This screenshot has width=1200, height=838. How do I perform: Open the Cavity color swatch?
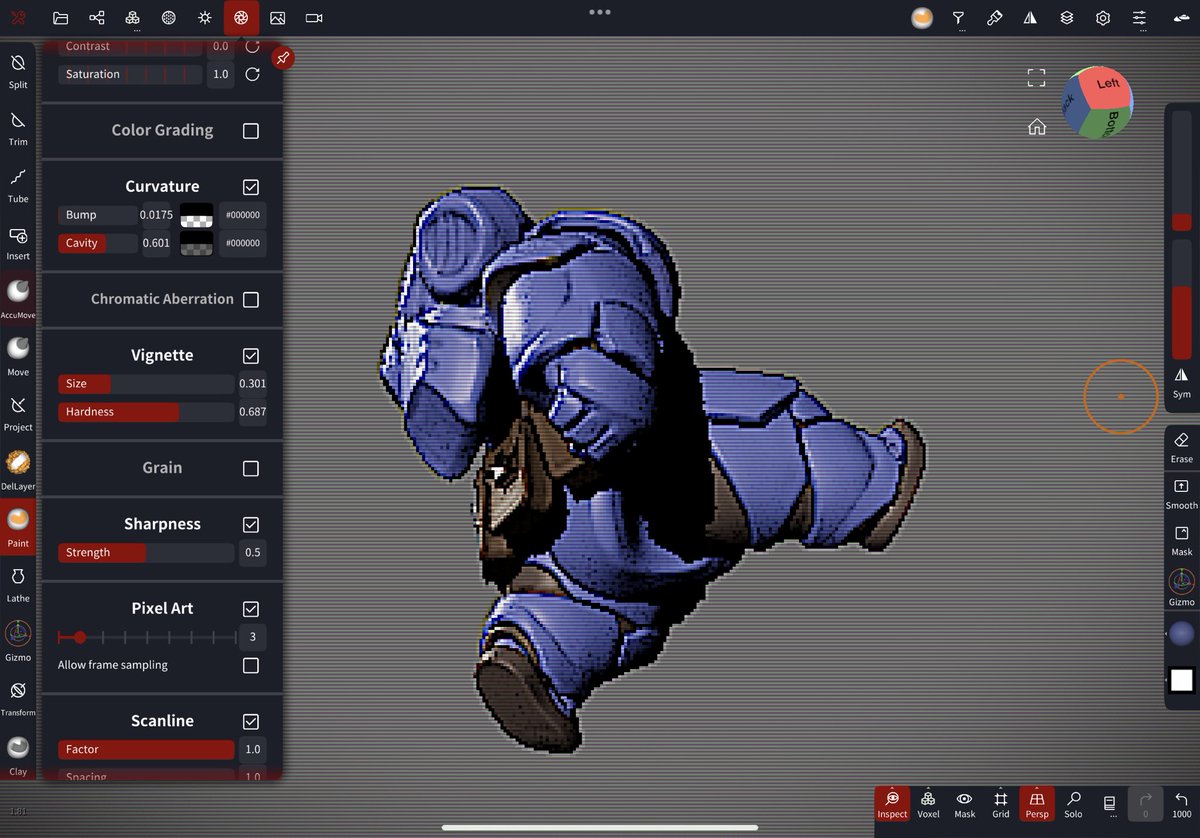(x=196, y=243)
